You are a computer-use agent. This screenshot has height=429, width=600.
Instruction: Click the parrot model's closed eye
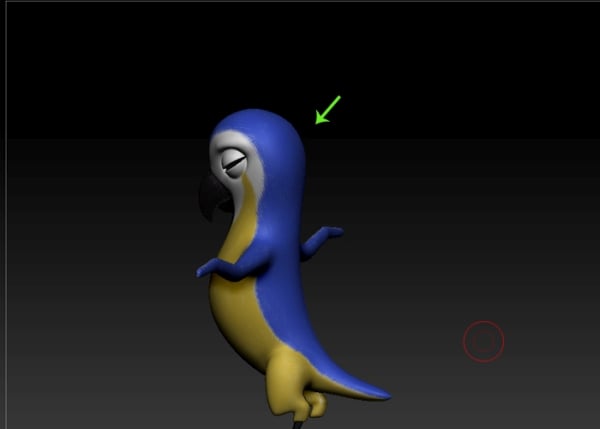tap(234, 163)
